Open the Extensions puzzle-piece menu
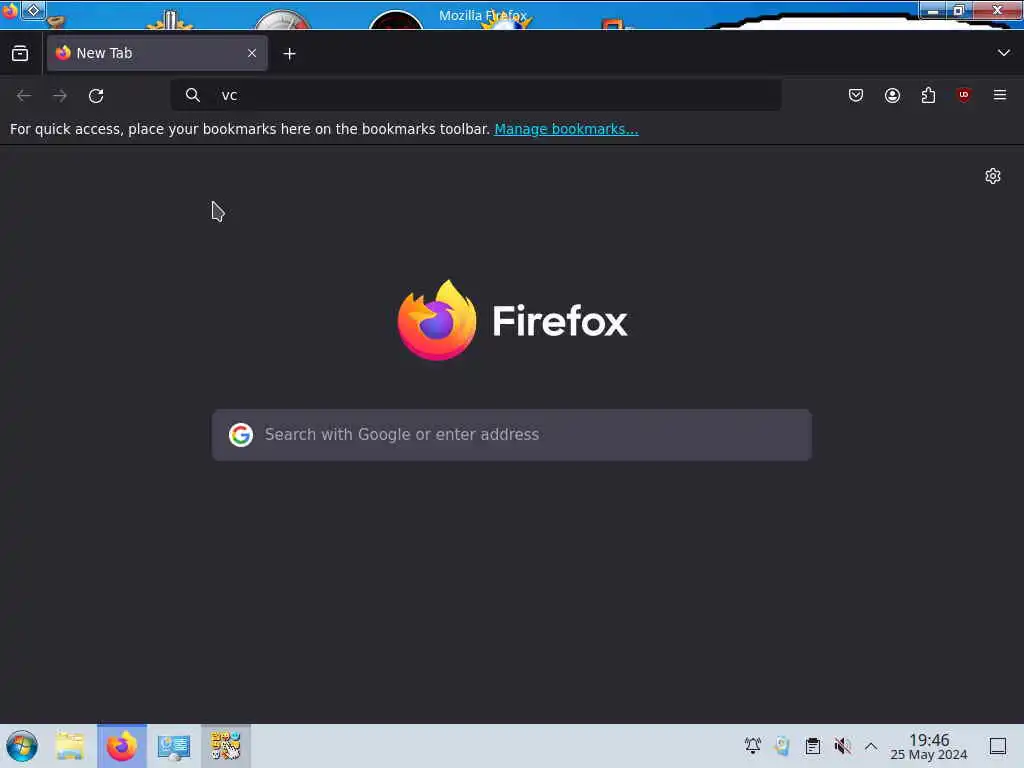The height and width of the screenshot is (768, 1024). pos(928,95)
